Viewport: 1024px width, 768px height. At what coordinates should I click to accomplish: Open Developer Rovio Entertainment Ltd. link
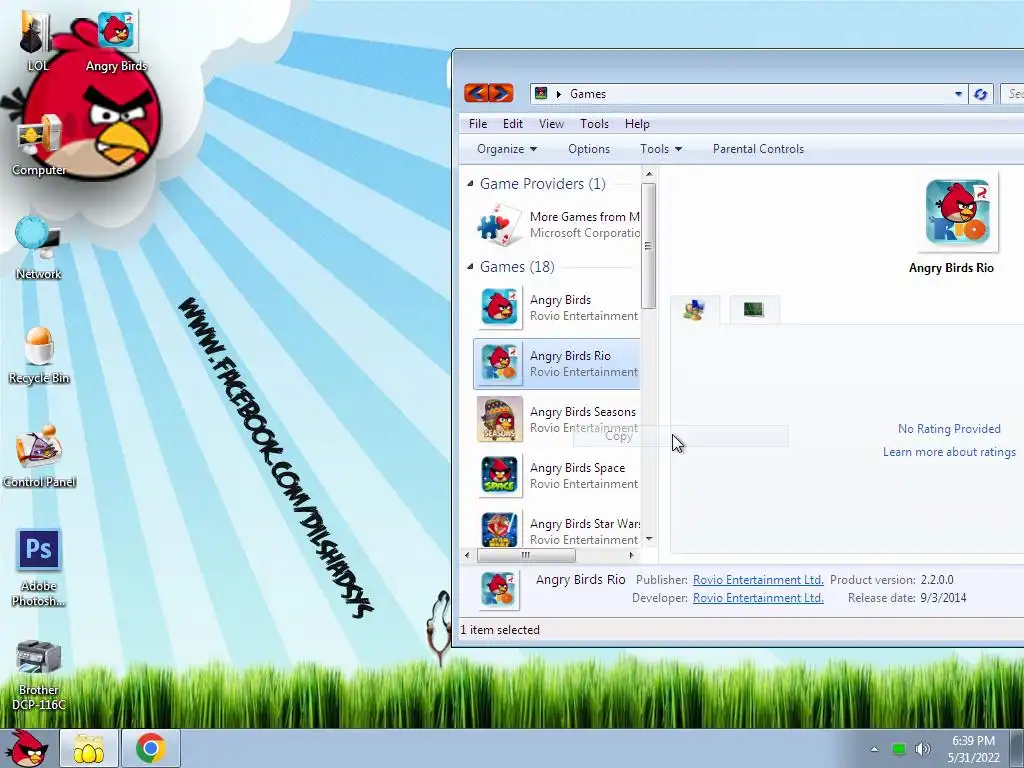[x=758, y=598]
